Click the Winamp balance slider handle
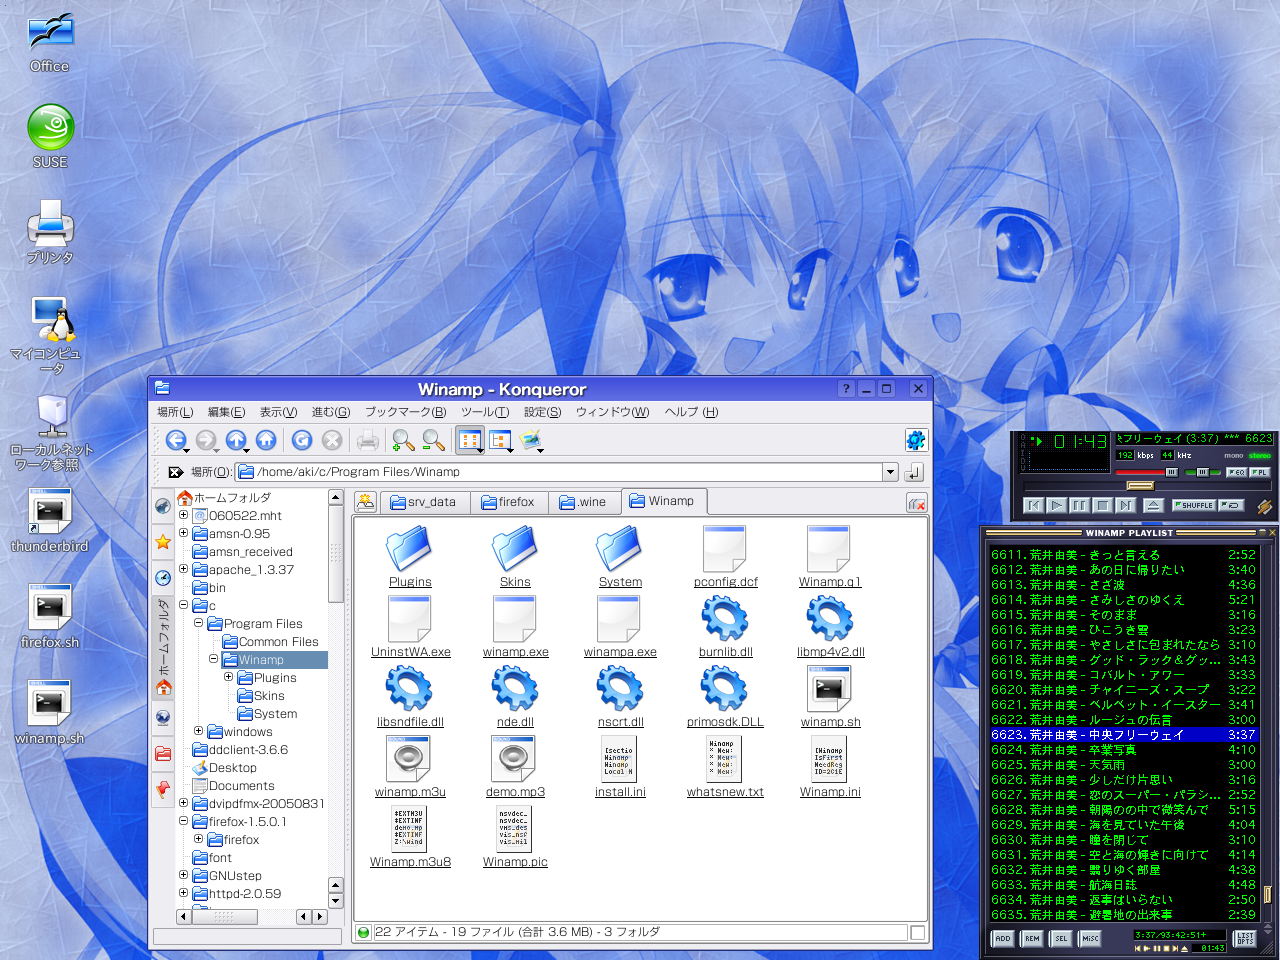The height and width of the screenshot is (960, 1280). 1203,472
